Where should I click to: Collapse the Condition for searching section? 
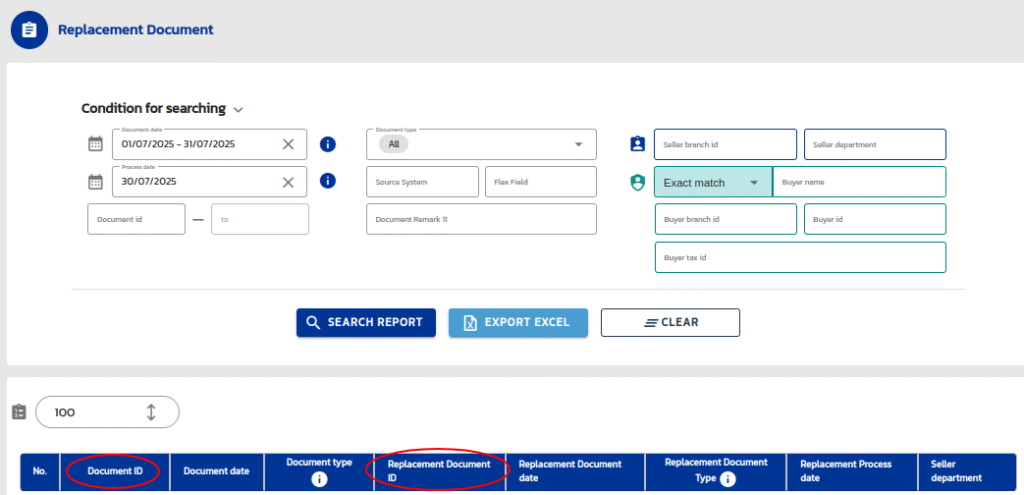[238, 110]
